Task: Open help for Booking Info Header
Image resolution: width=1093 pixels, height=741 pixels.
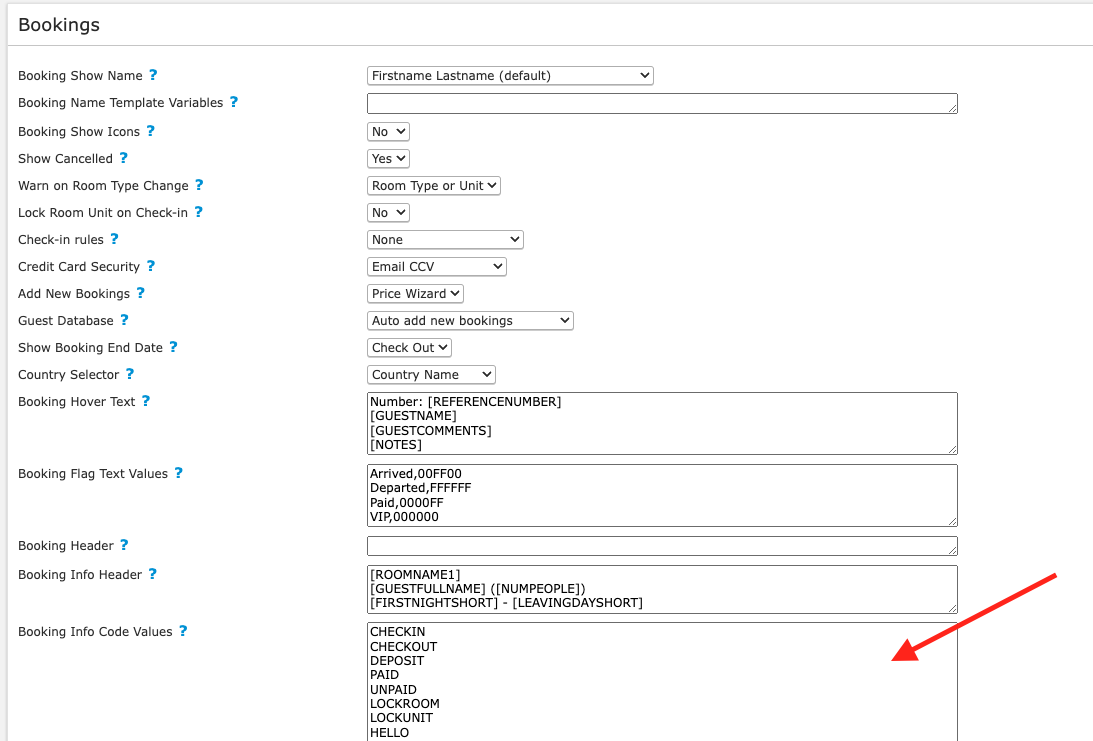Action: pyautogui.click(x=153, y=574)
